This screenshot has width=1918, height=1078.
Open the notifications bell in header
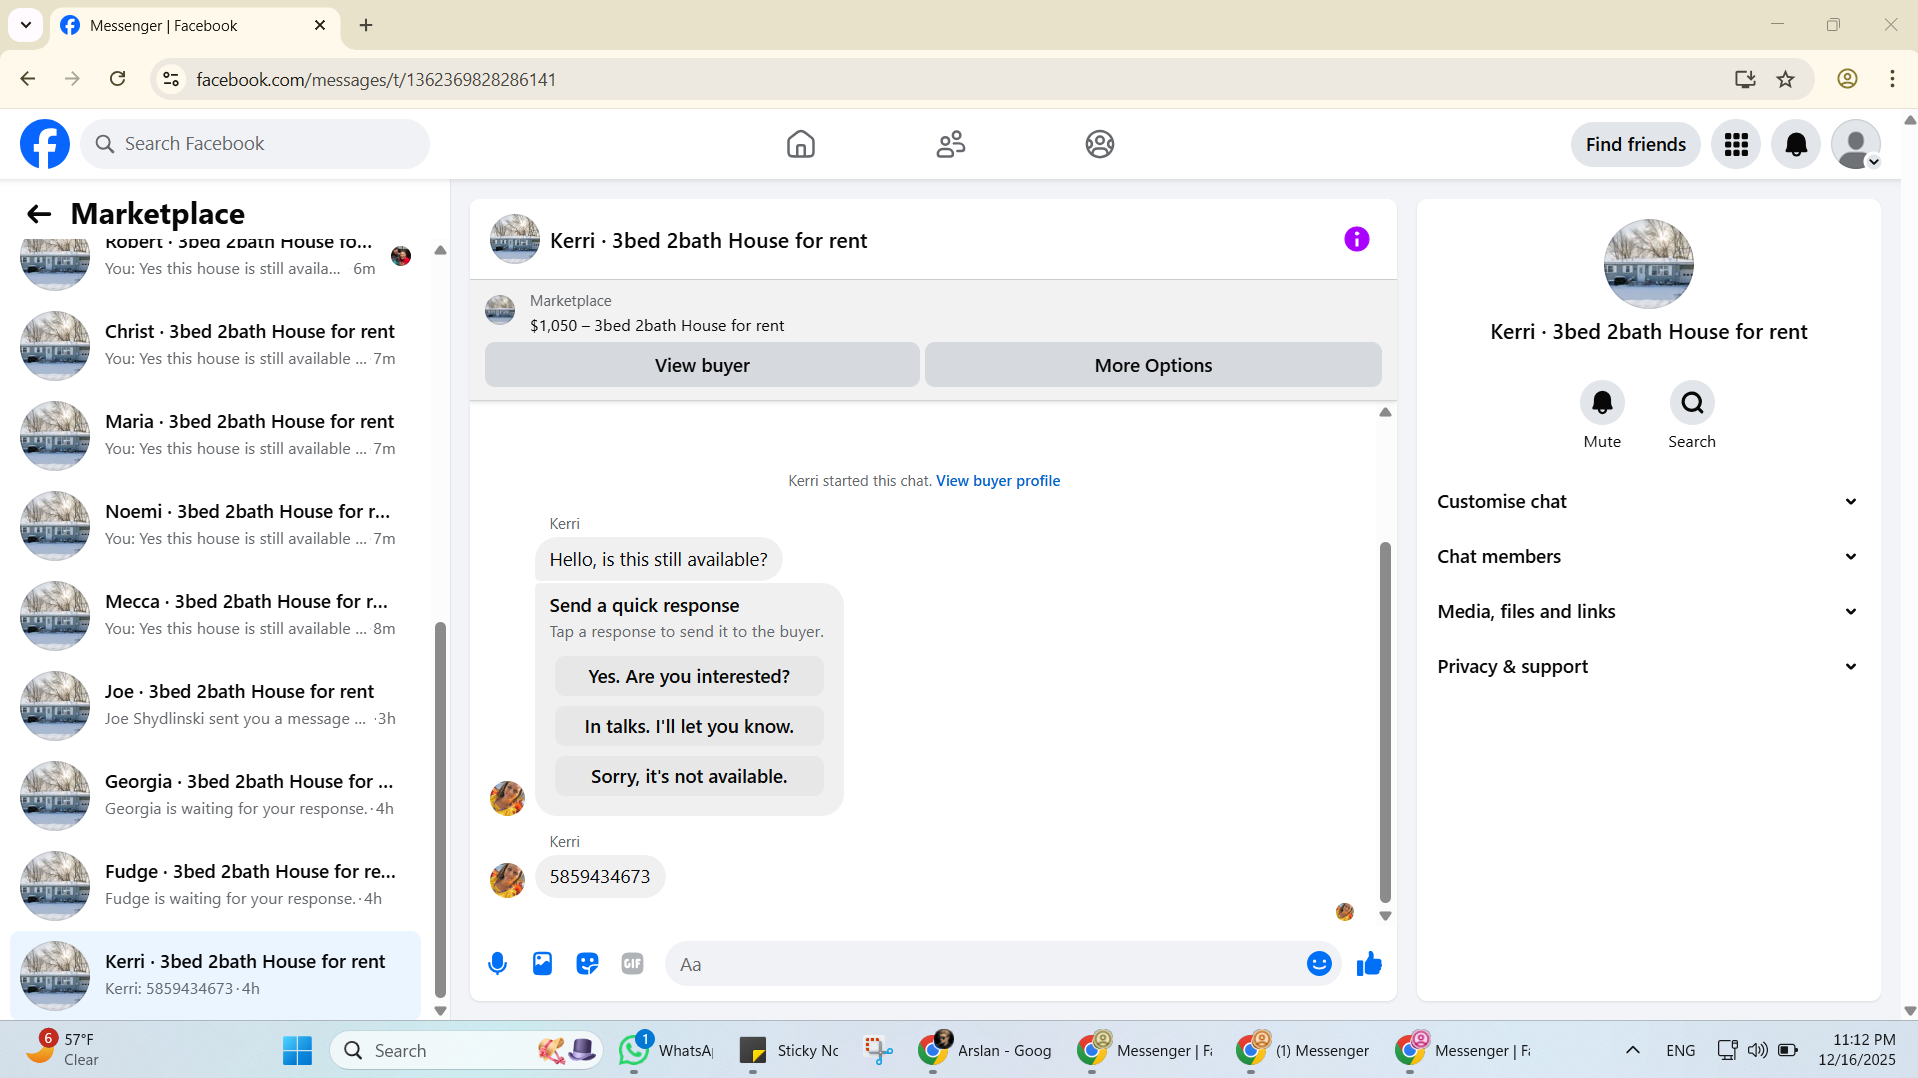tap(1796, 145)
